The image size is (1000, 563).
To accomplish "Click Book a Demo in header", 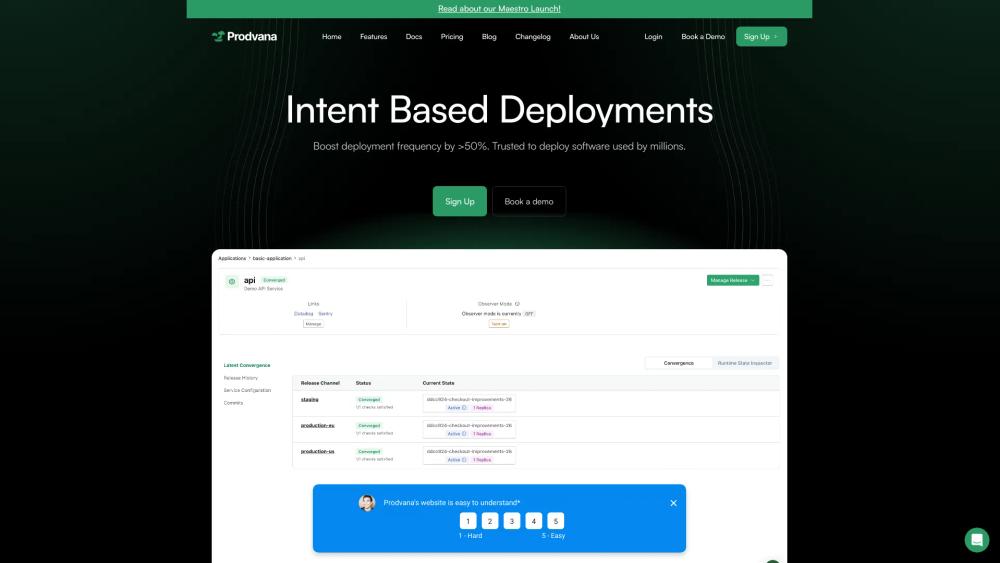I will tap(703, 36).
